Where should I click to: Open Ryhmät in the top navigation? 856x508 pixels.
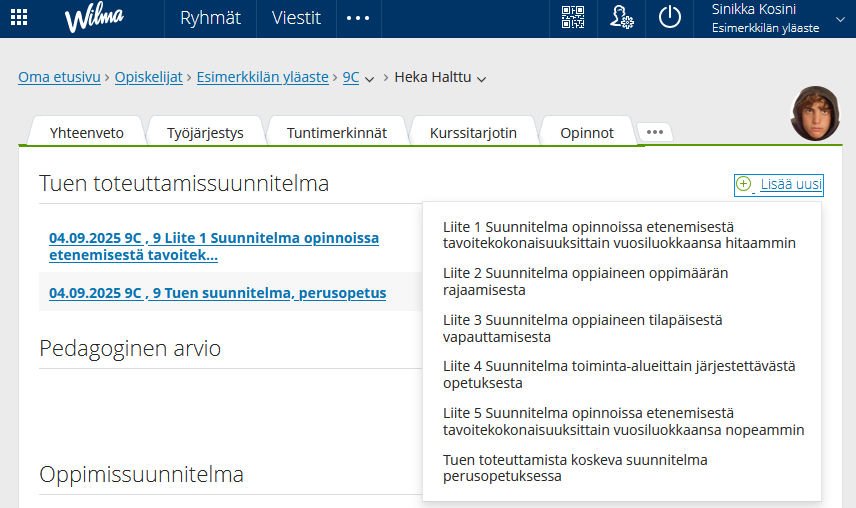pos(210,18)
